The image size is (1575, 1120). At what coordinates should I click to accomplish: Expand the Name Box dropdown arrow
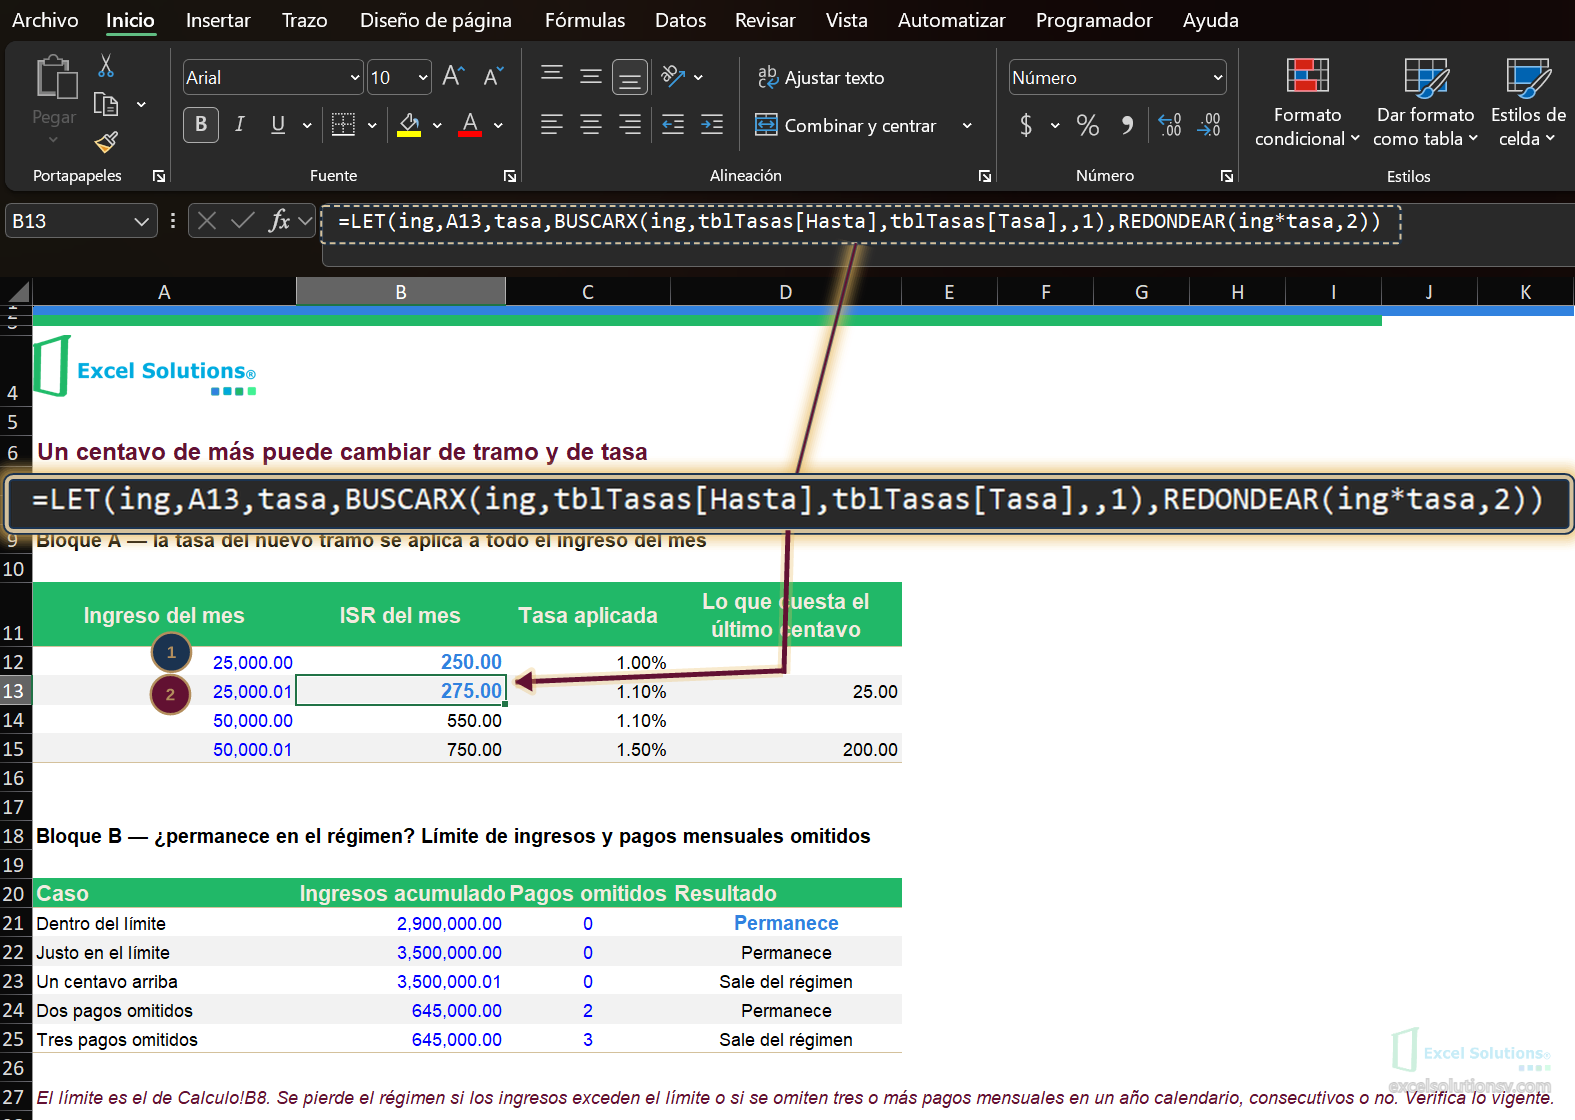point(141,221)
